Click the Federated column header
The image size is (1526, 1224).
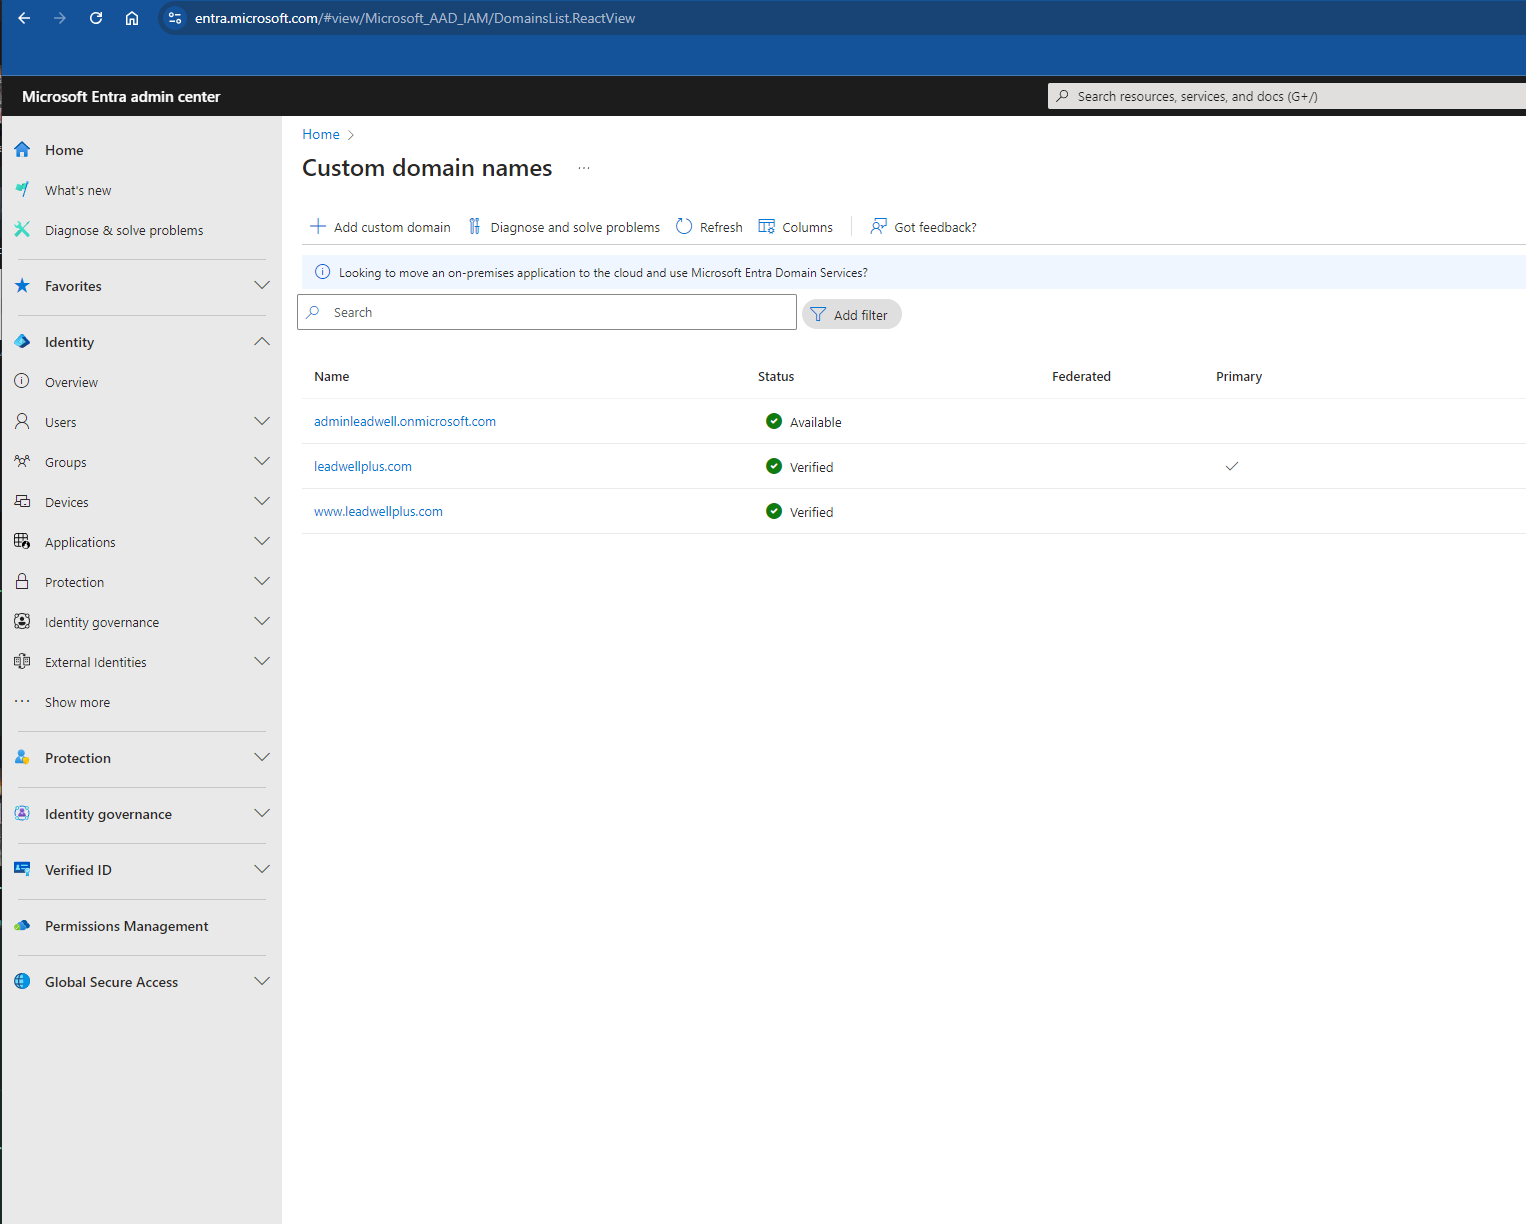coord(1081,376)
